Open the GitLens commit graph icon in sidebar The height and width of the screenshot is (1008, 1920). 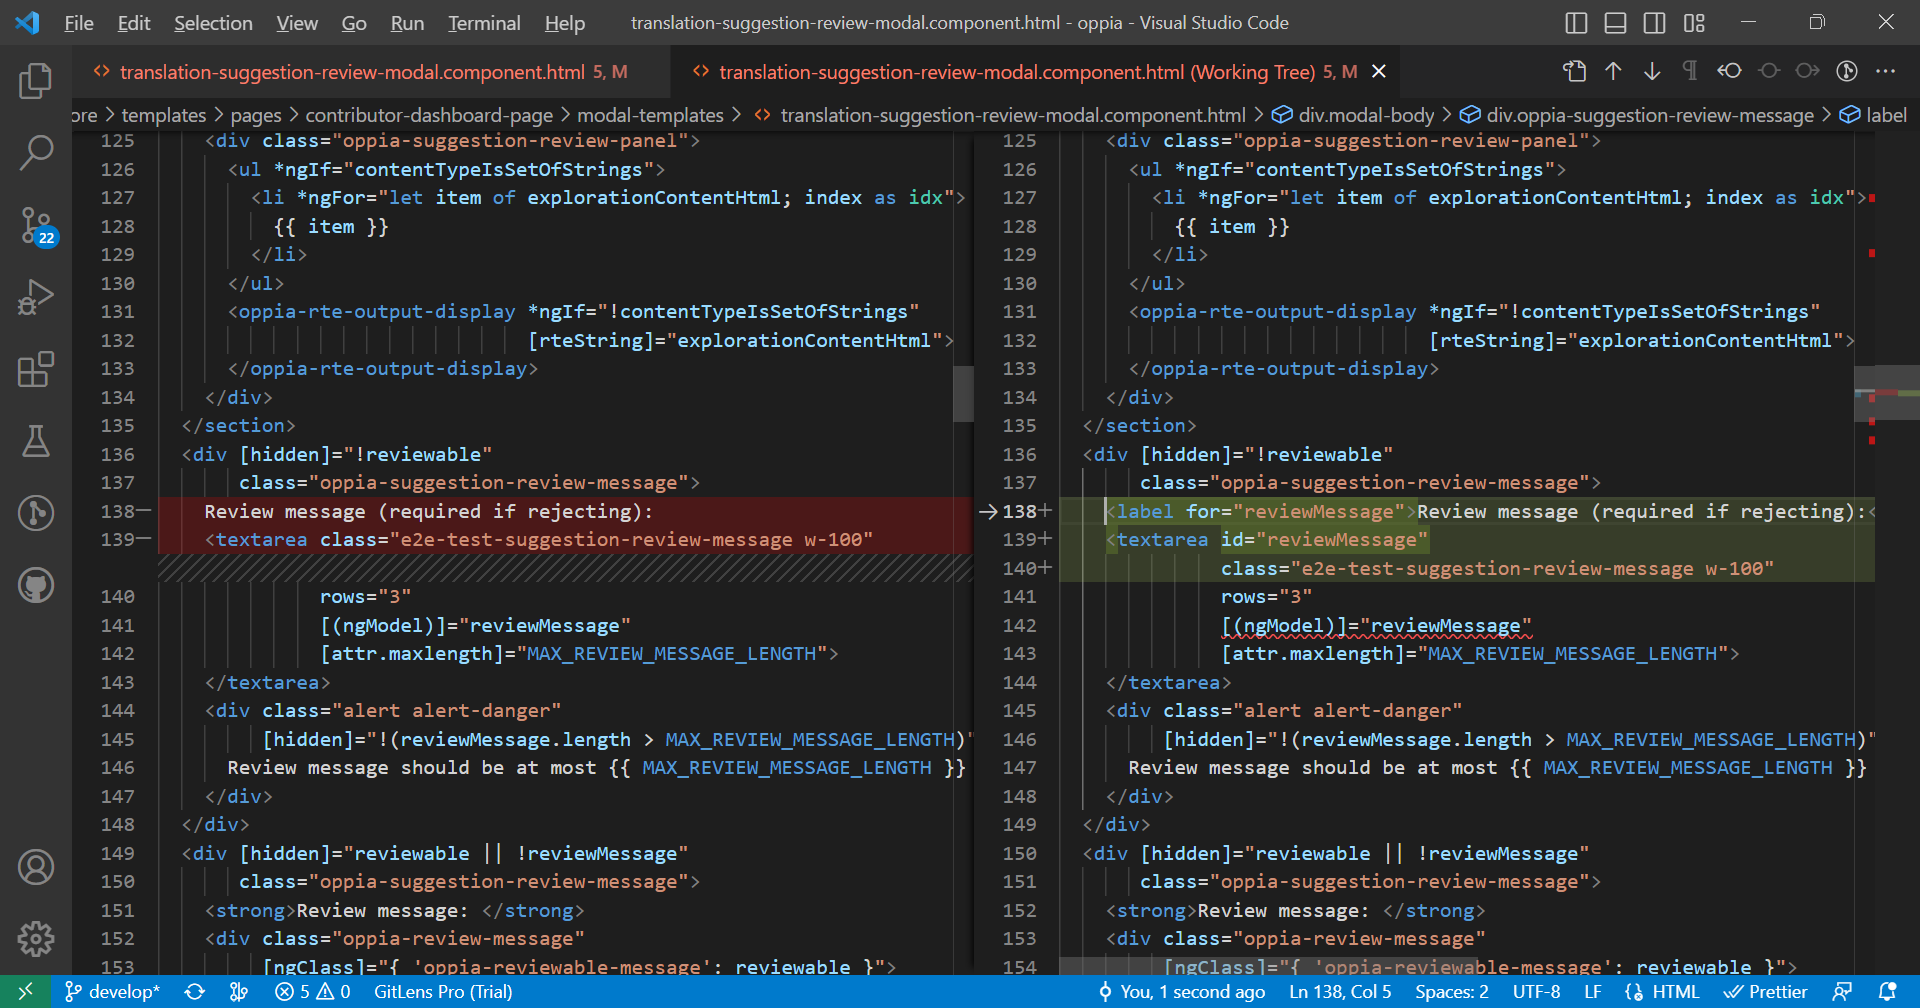[x=37, y=513]
